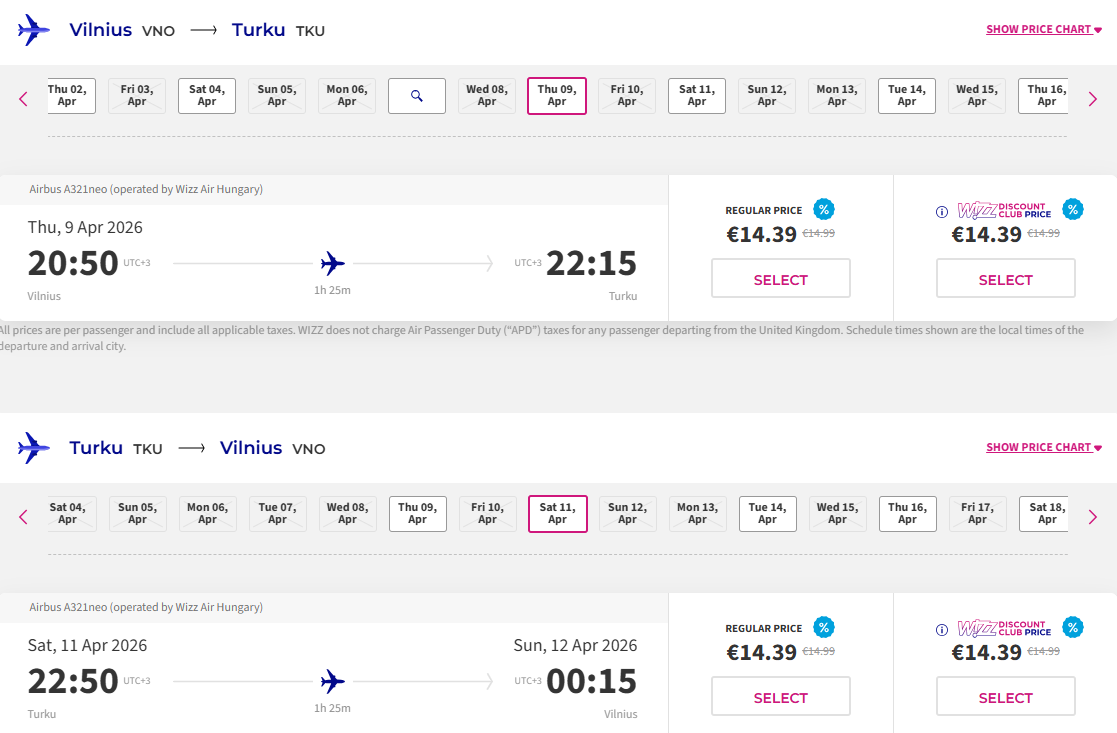Expand price chart for Vilnius to Turku

pyautogui.click(x=1043, y=29)
